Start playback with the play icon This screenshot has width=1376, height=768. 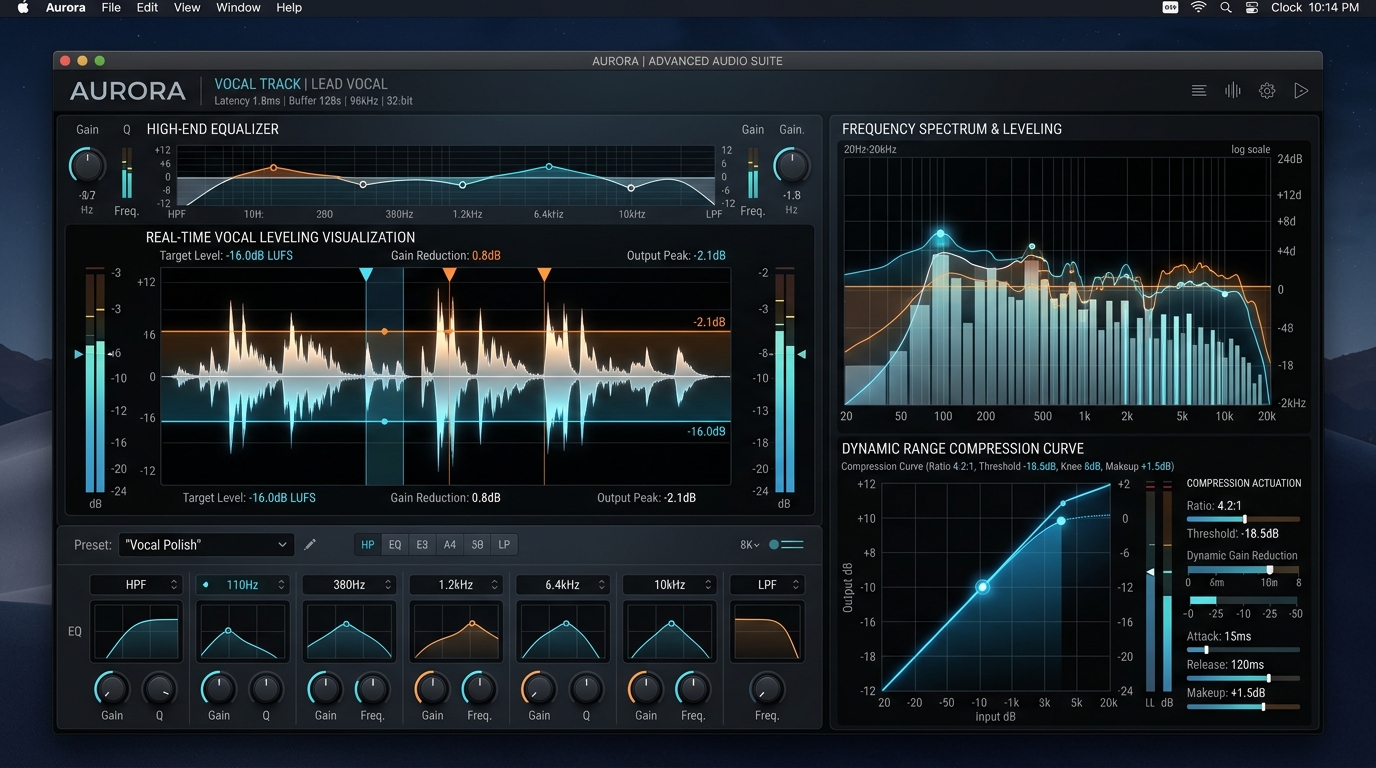coord(1301,91)
